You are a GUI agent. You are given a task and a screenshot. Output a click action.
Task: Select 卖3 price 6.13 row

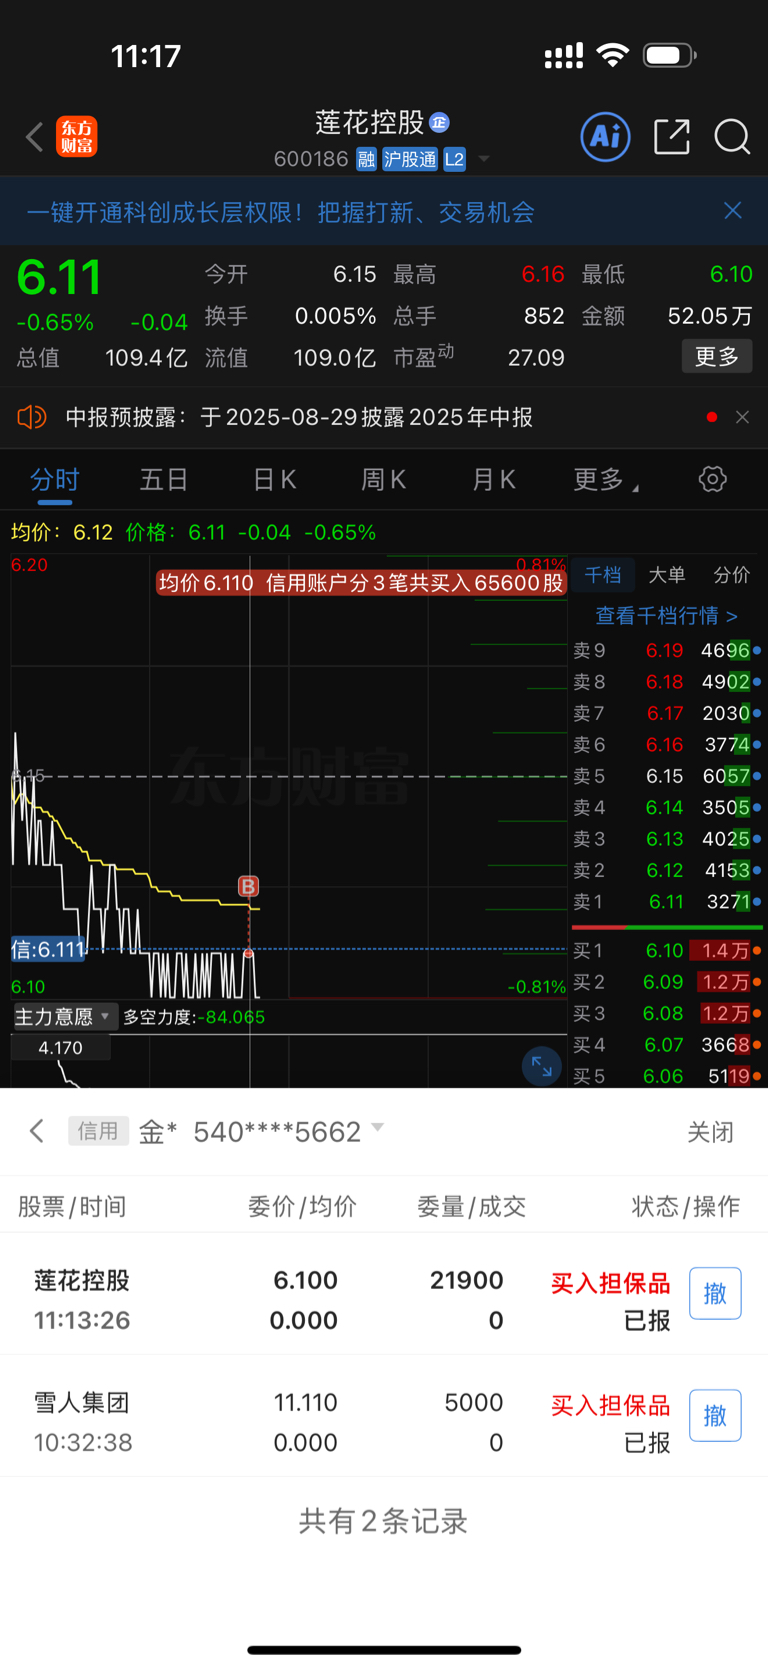(x=667, y=839)
